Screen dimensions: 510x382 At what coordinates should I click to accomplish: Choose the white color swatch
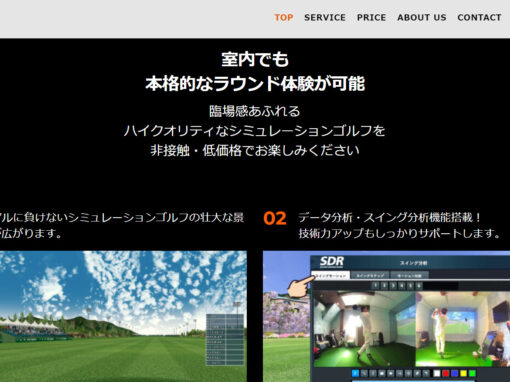pos(436,373)
